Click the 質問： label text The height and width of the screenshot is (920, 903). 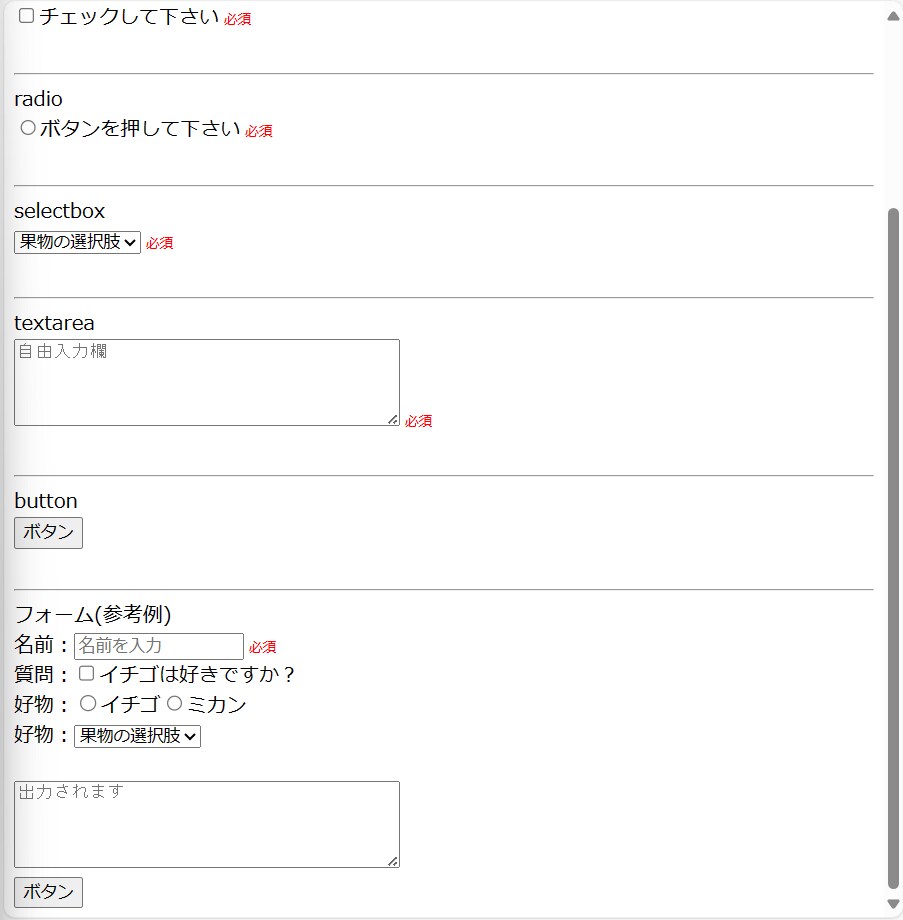pyautogui.click(x=42, y=674)
